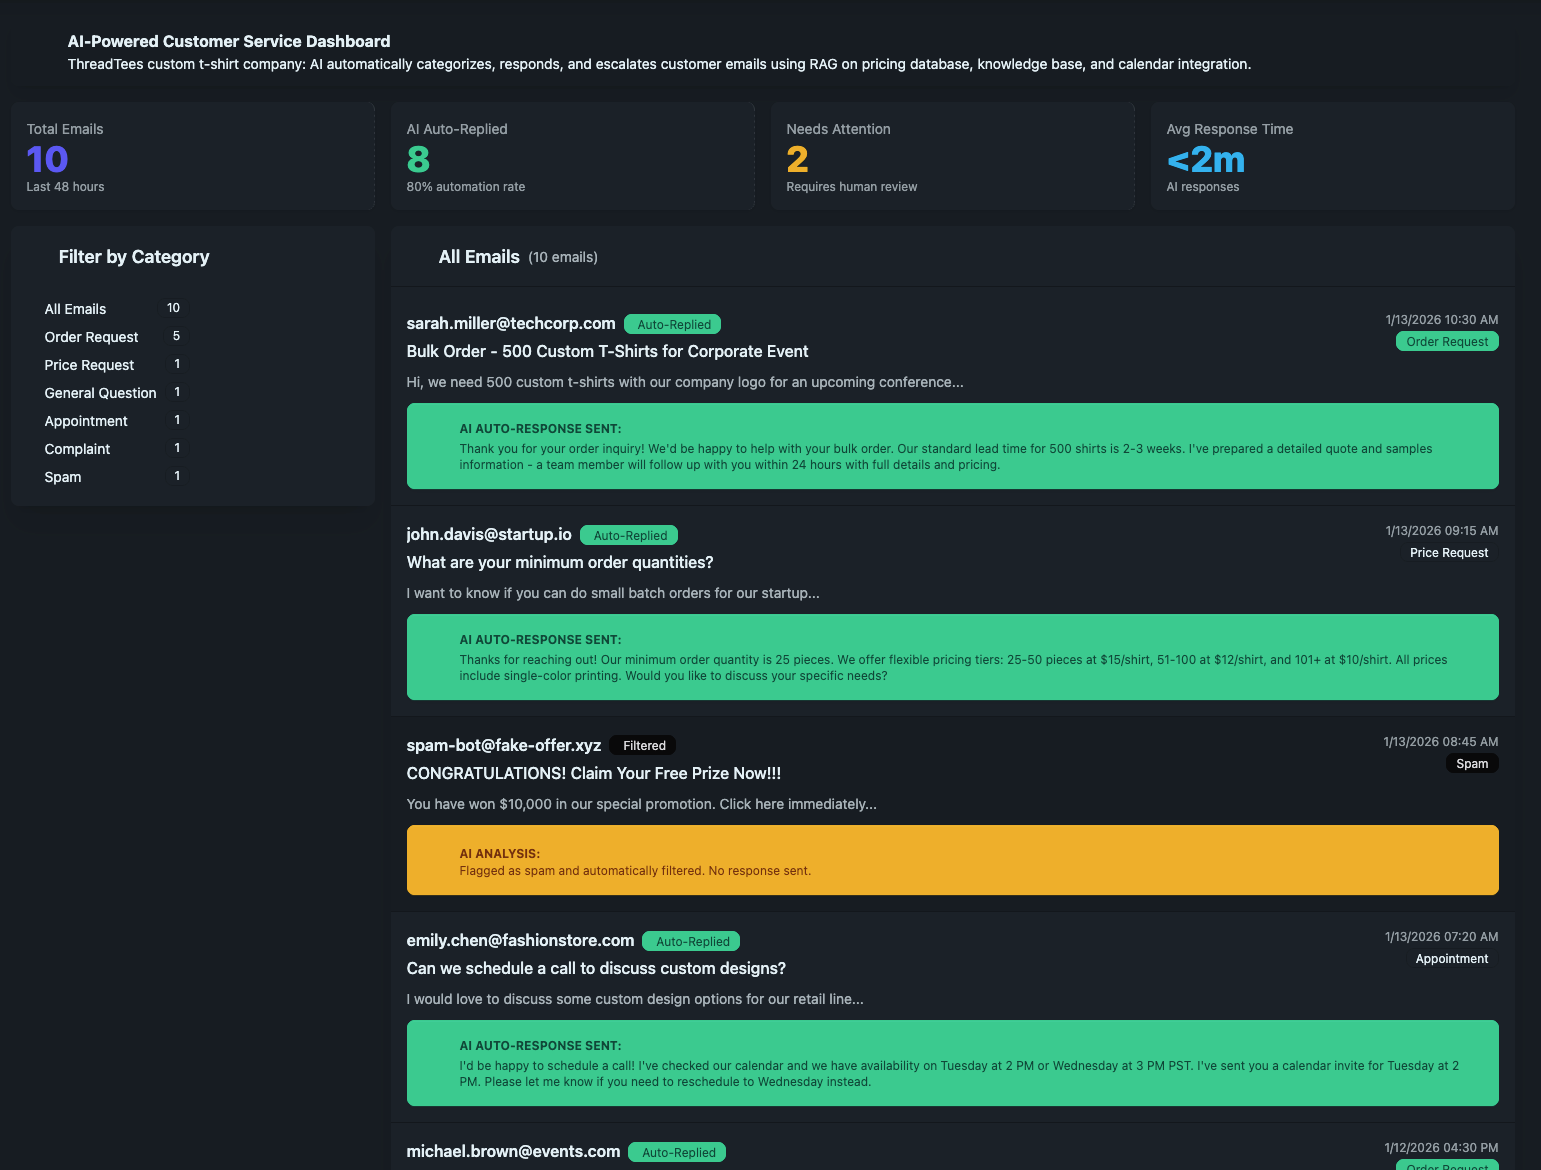Screen dimensions: 1541x1170
Task: Show only Complaint emails
Action: tap(77, 449)
